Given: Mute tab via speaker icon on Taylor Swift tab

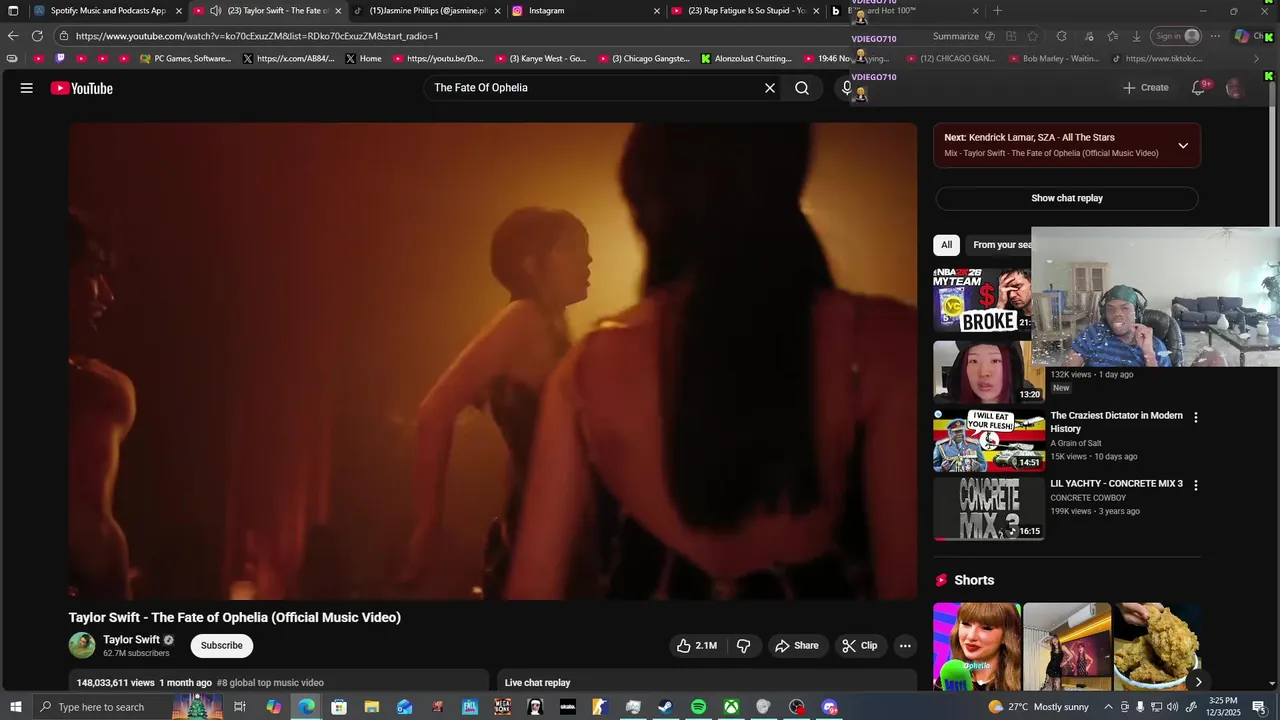Looking at the screenshot, I should tap(215, 11).
